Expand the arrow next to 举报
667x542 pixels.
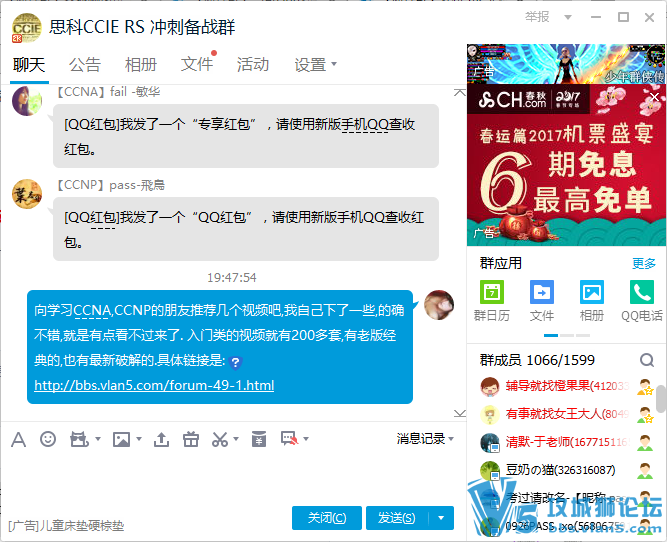[567, 17]
